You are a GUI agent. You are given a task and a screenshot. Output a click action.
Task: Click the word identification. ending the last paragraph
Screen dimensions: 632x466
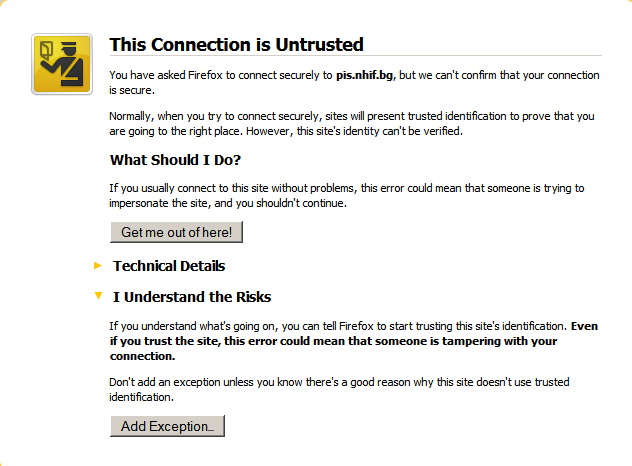click(141, 397)
